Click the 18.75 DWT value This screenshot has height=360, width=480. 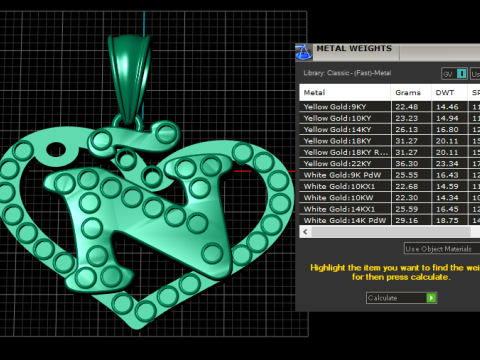[447, 220]
